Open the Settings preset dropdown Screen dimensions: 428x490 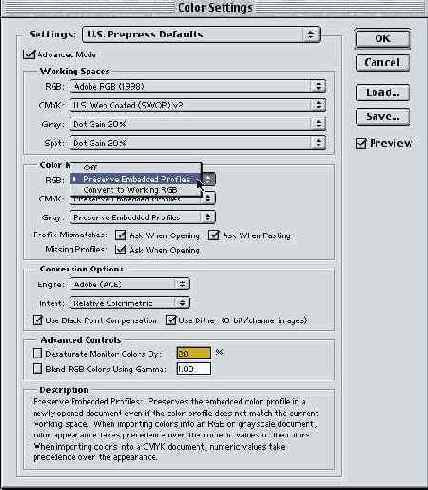(201, 35)
